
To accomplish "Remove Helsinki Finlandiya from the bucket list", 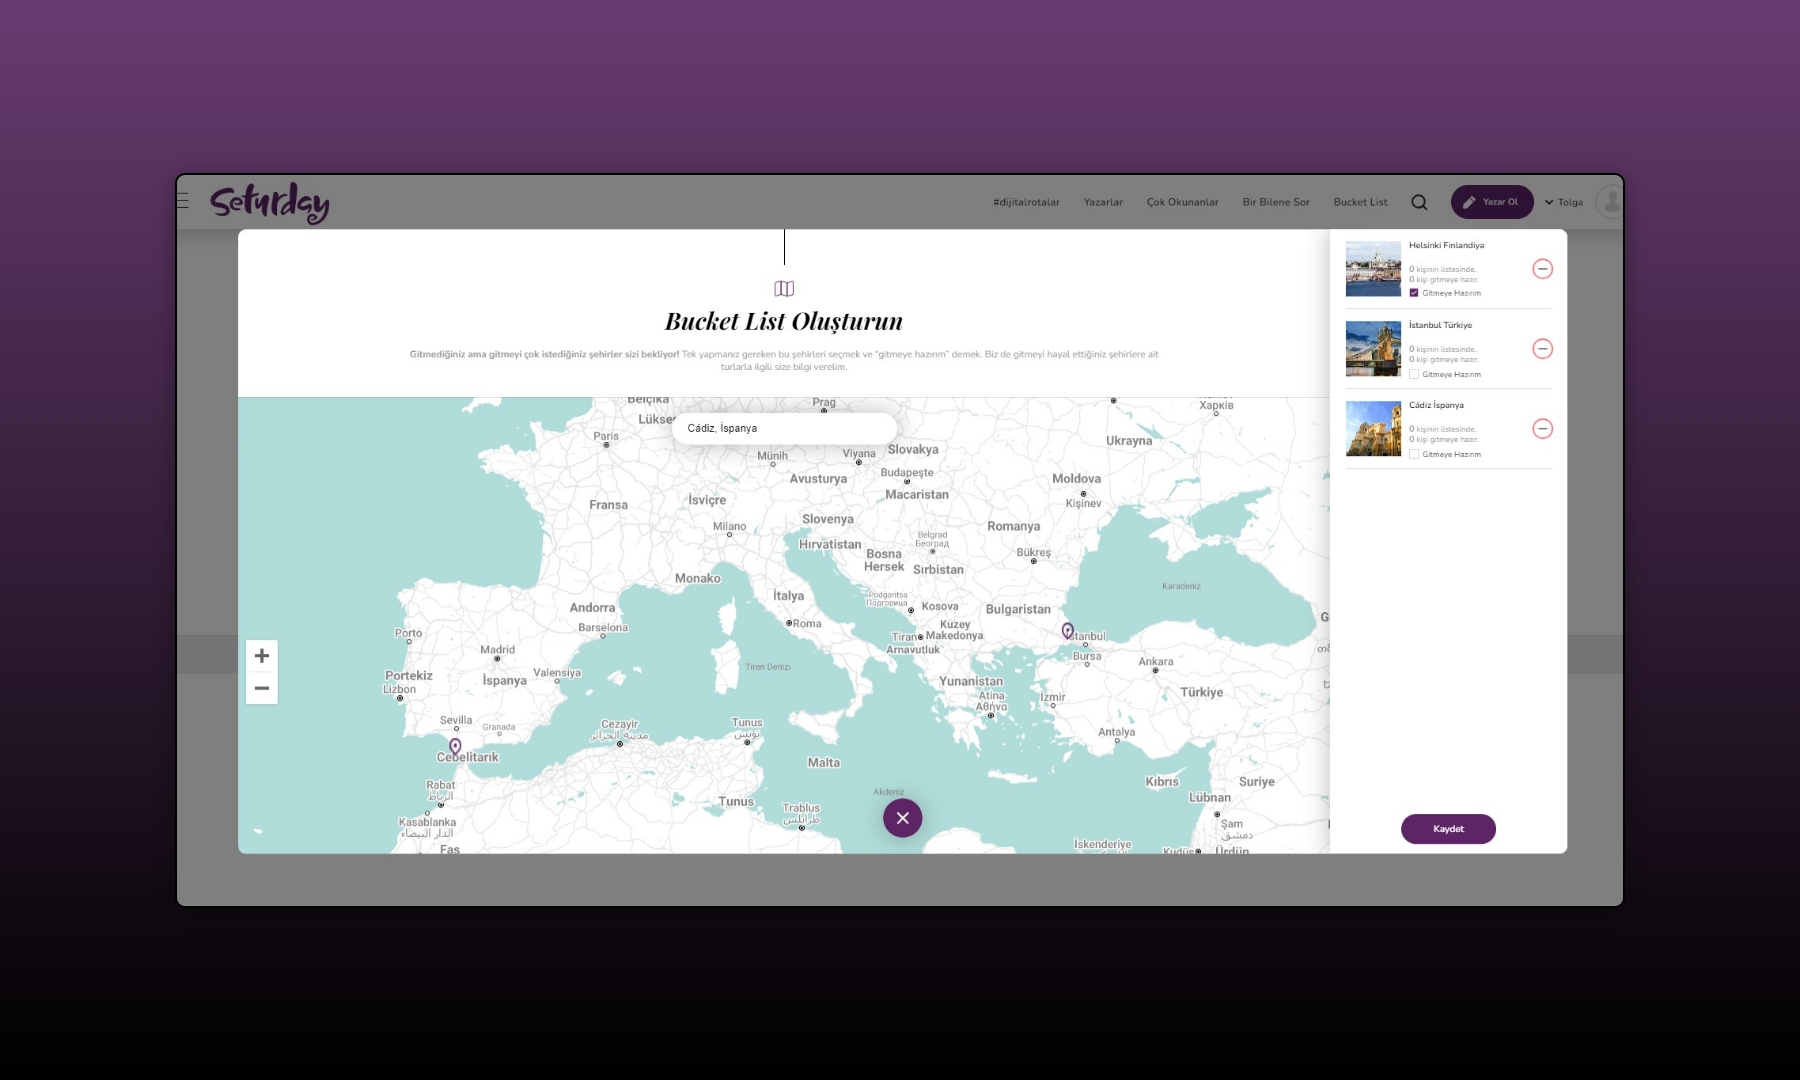I will [1542, 269].
